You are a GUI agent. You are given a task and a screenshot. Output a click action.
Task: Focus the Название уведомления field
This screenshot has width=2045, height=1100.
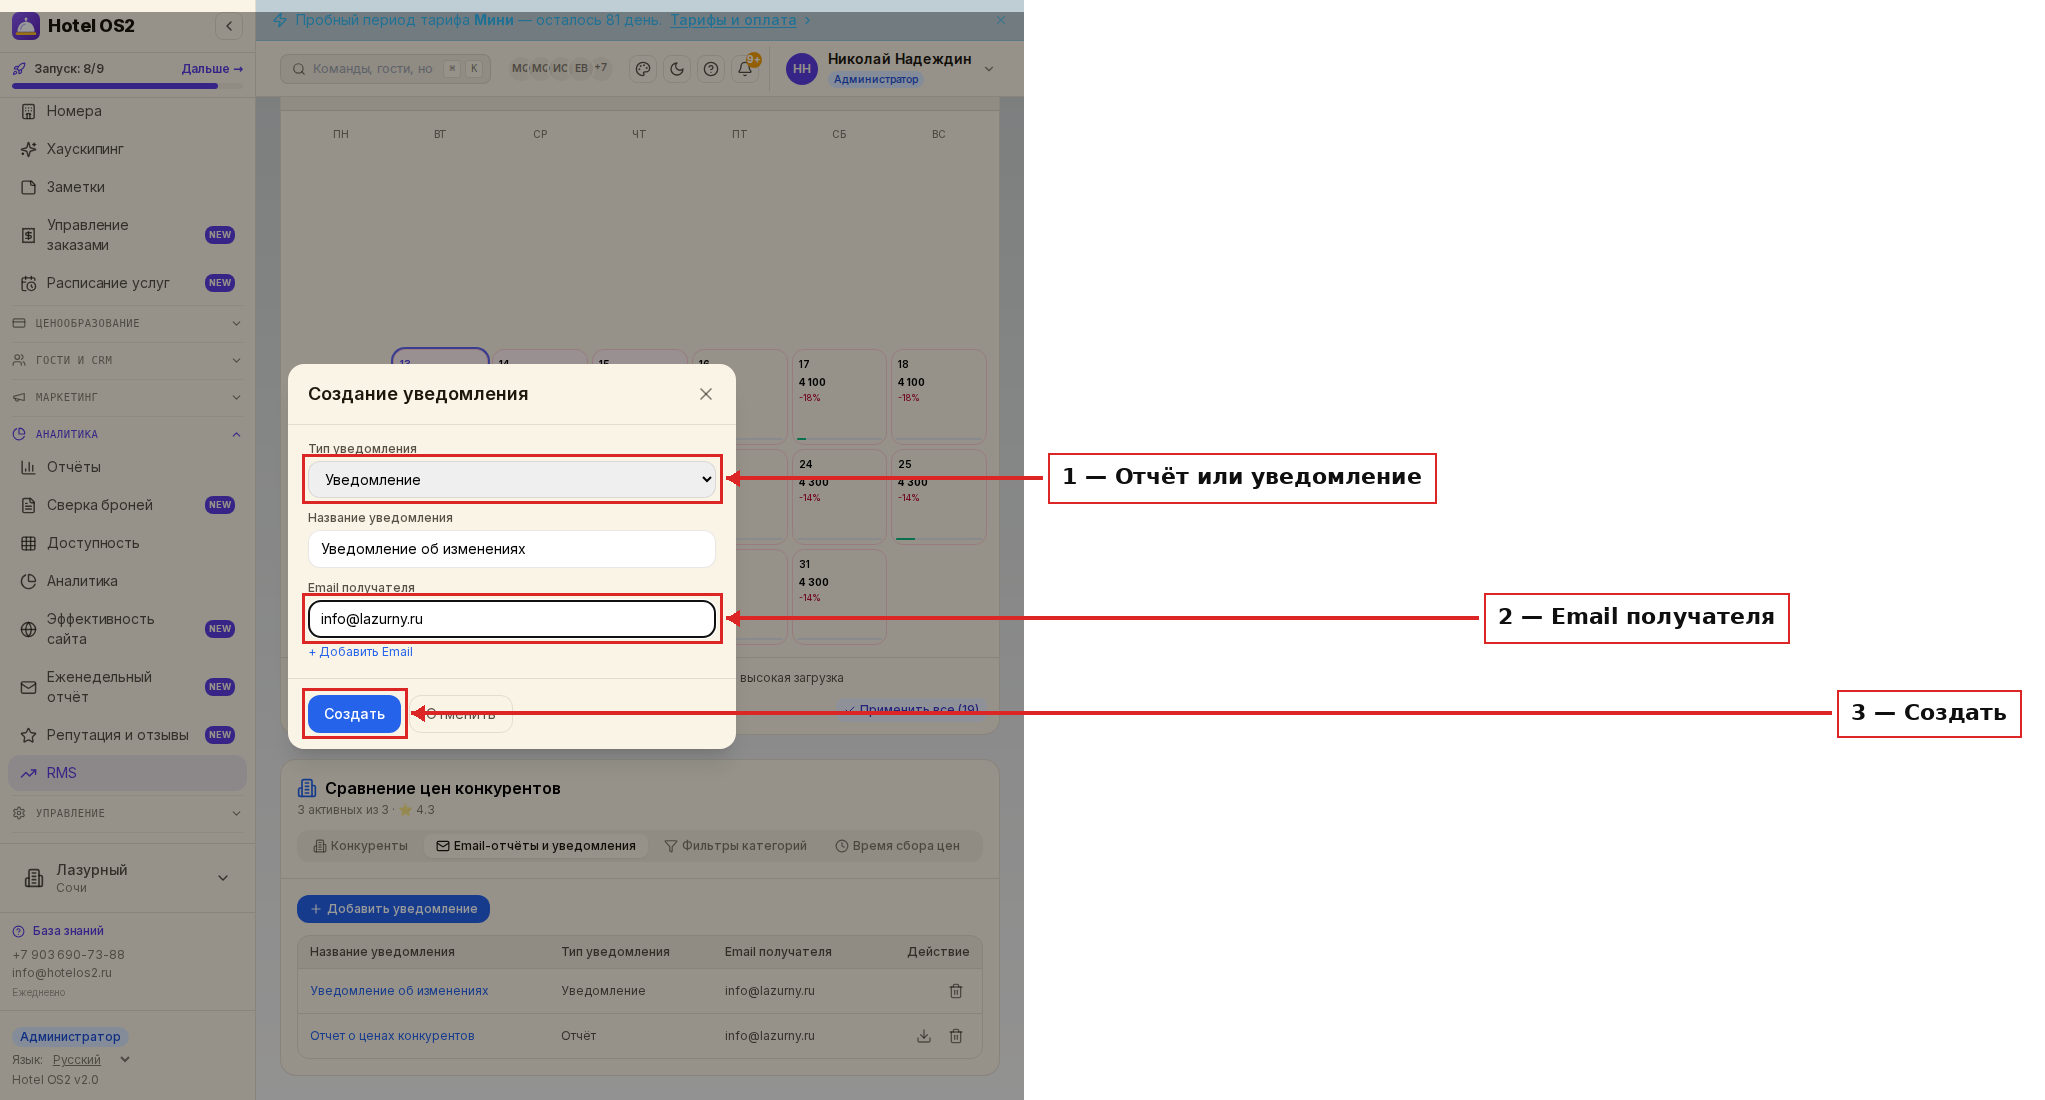point(512,549)
